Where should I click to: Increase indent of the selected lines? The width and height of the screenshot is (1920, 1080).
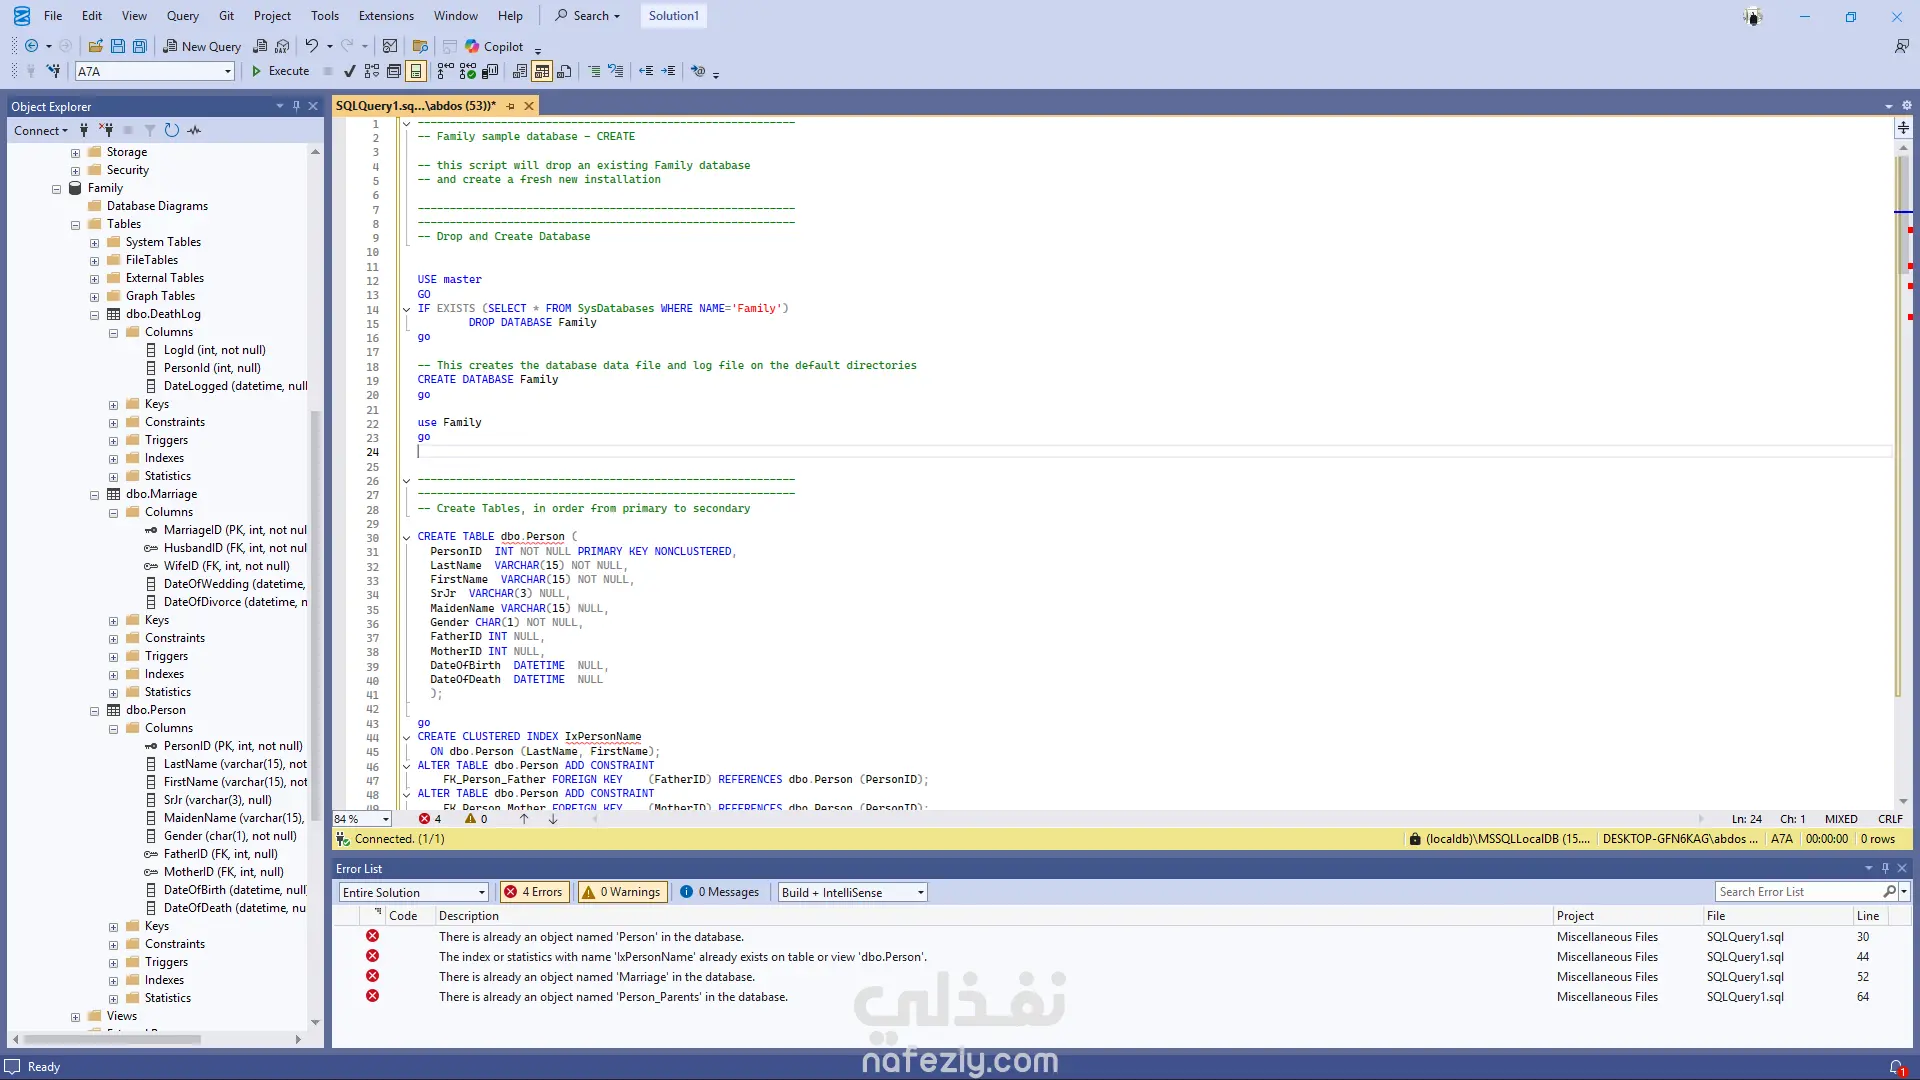pos(668,71)
